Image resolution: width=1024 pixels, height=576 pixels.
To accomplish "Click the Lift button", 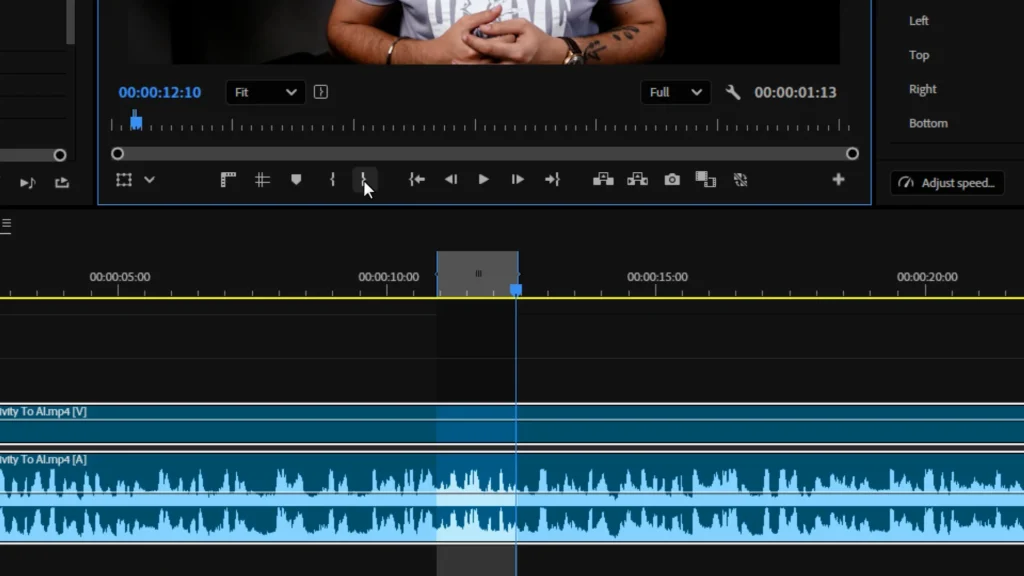I will (x=603, y=180).
